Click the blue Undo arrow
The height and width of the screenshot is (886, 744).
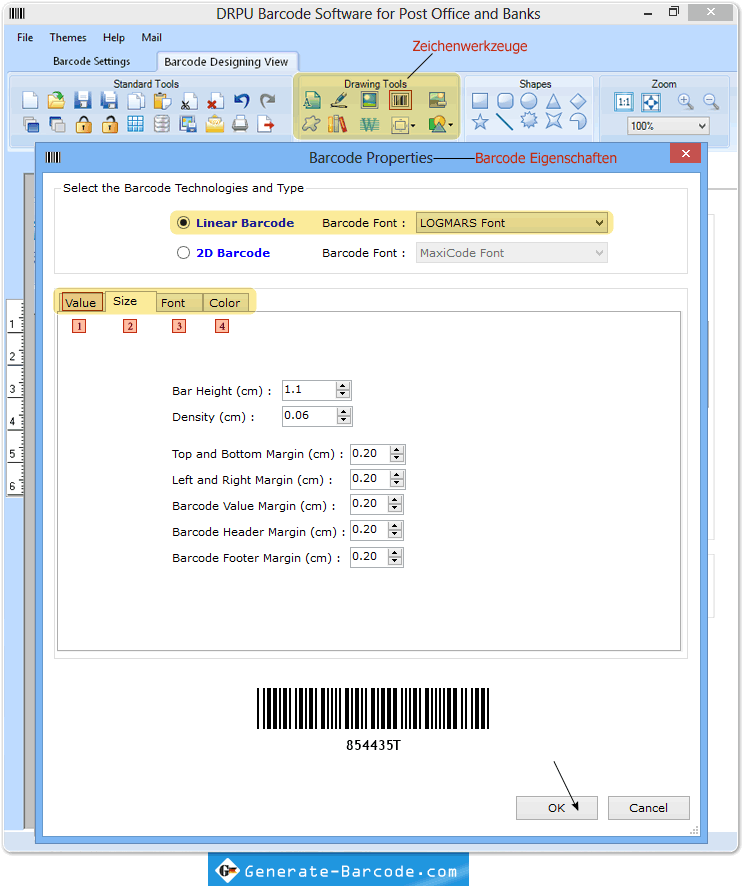coord(241,101)
